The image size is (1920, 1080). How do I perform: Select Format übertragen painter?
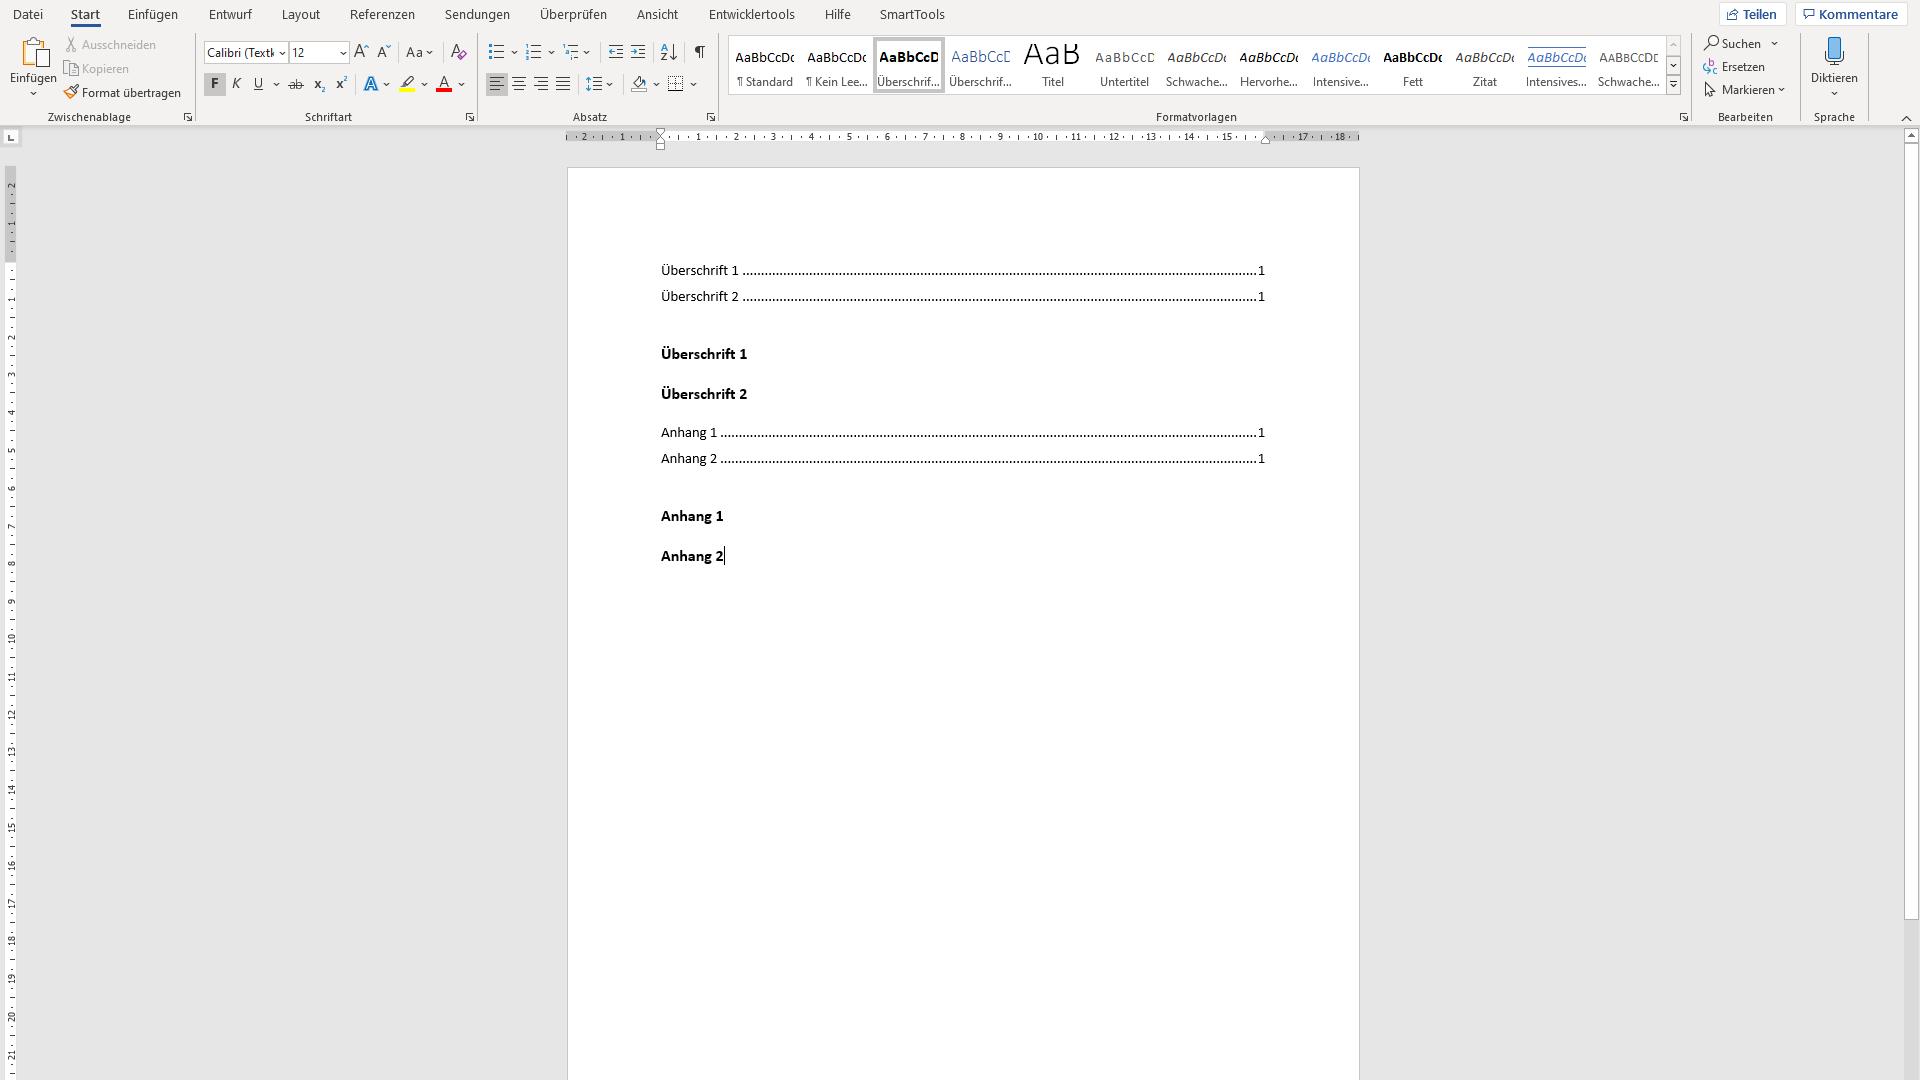tap(123, 93)
